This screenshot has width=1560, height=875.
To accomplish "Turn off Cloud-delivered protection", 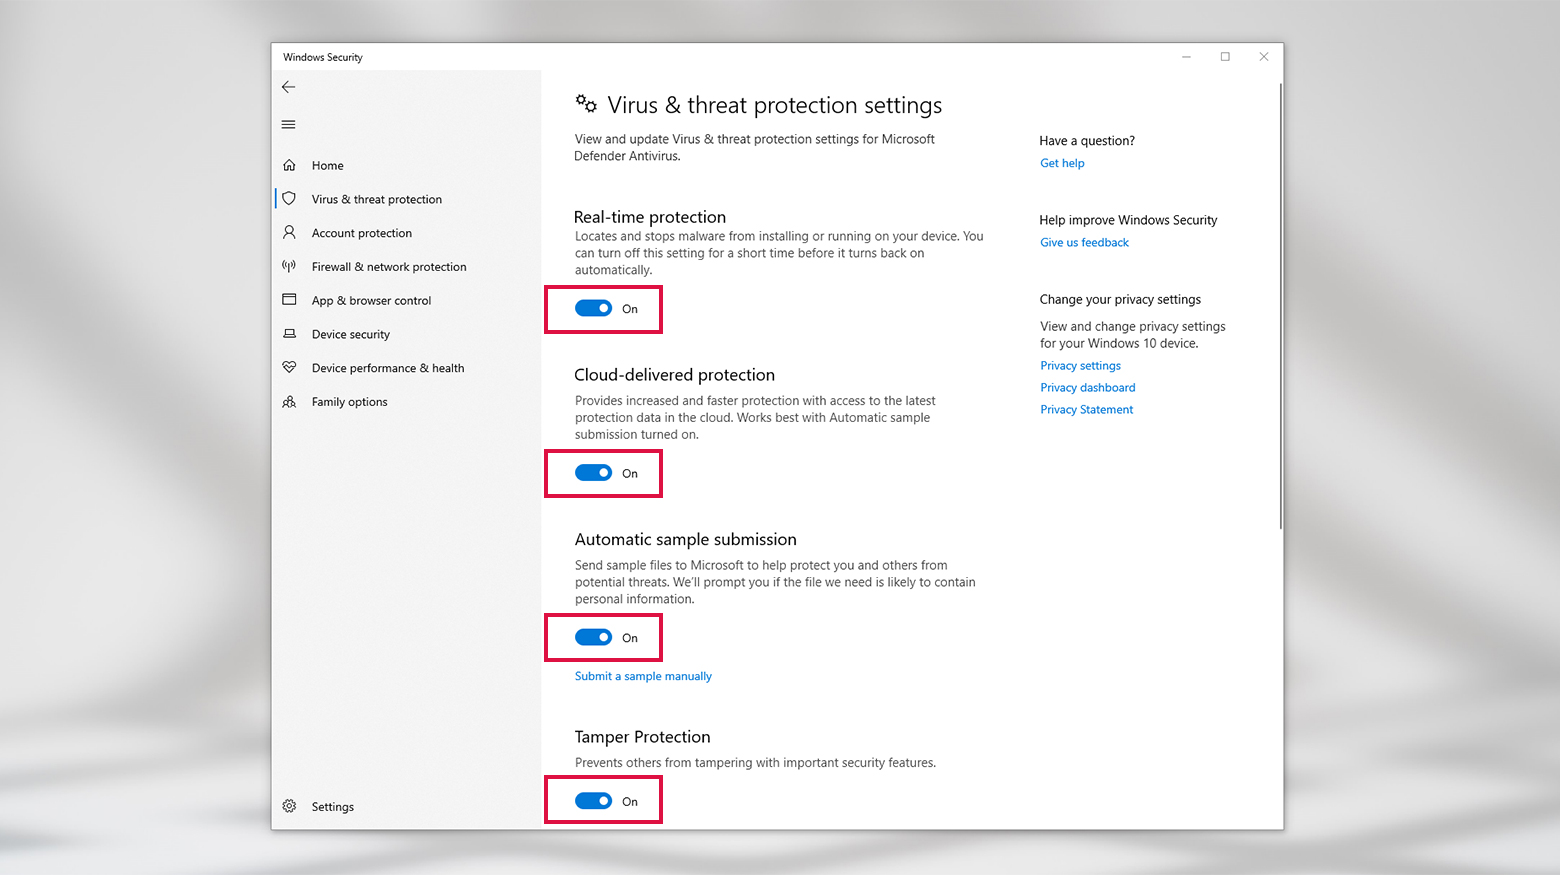I will pos(596,473).
